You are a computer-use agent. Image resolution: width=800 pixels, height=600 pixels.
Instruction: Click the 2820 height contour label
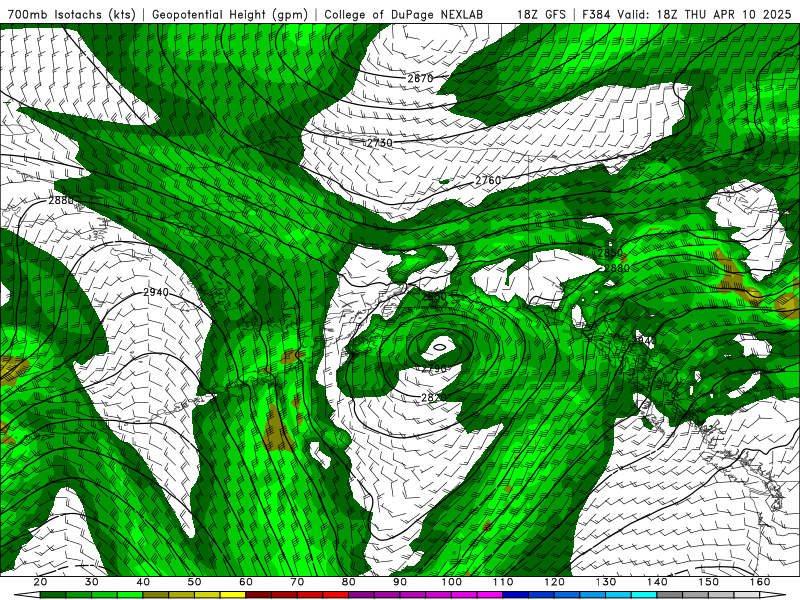(434, 397)
